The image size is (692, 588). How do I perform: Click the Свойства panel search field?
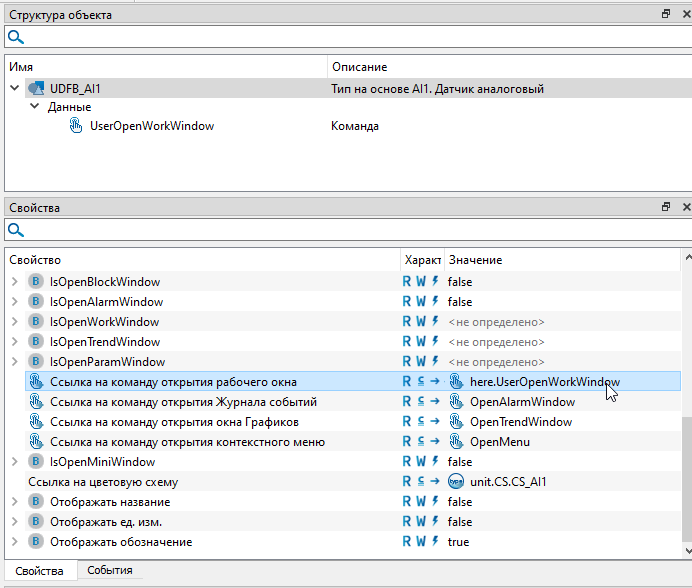click(350, 230)
